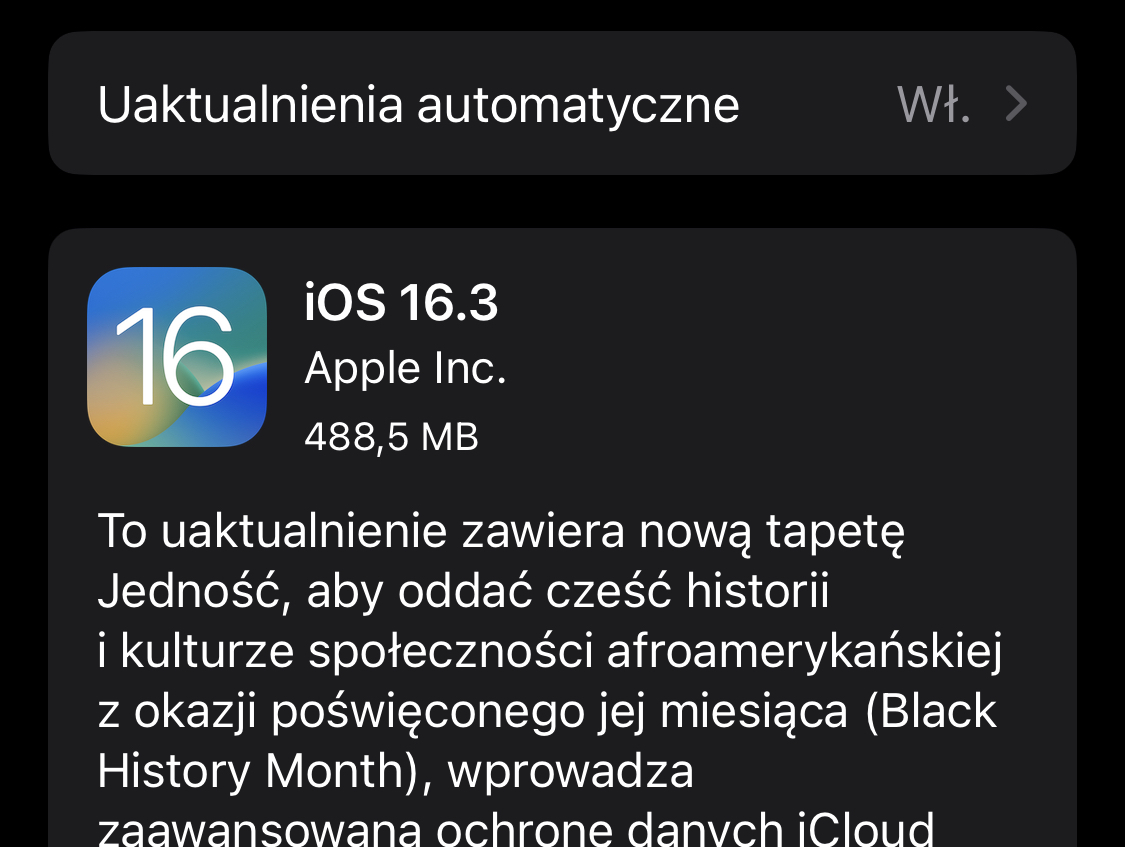Image resolution: width=1125 pixels, height=847 pixels.
Task: Select the 488,5 MB size text
Action: [x=391, y=436]
